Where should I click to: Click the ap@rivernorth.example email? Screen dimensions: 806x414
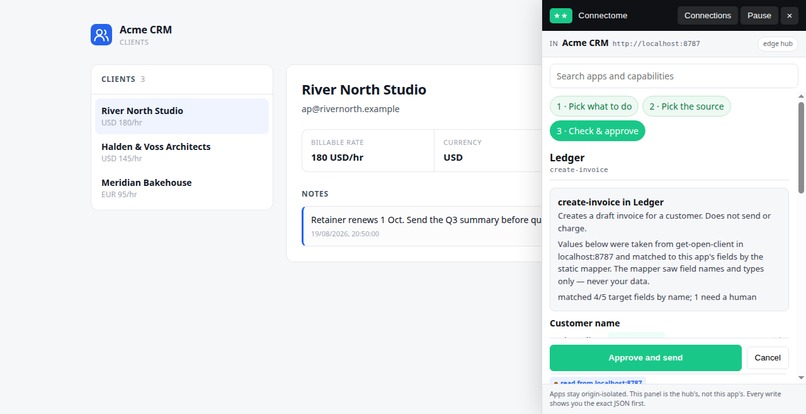[350, 109]
